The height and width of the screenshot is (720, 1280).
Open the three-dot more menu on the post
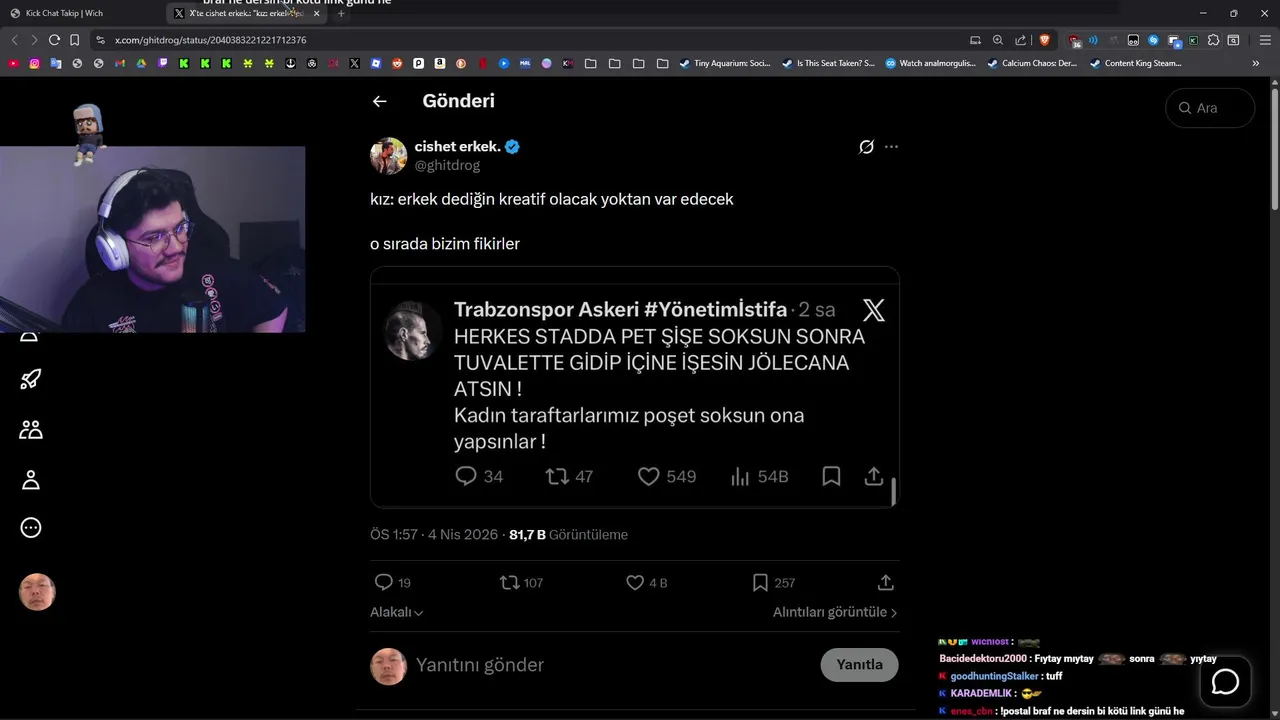point(891,147)
